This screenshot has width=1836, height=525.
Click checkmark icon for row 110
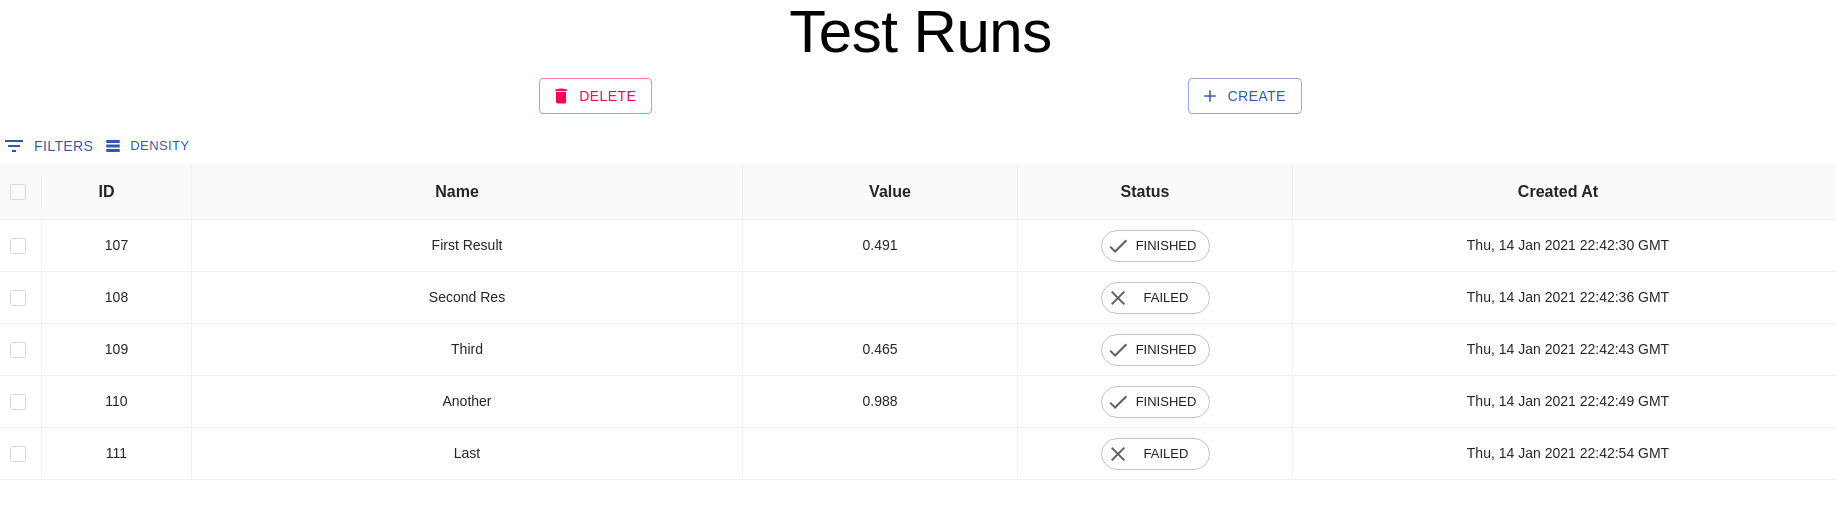[1118, 402]
